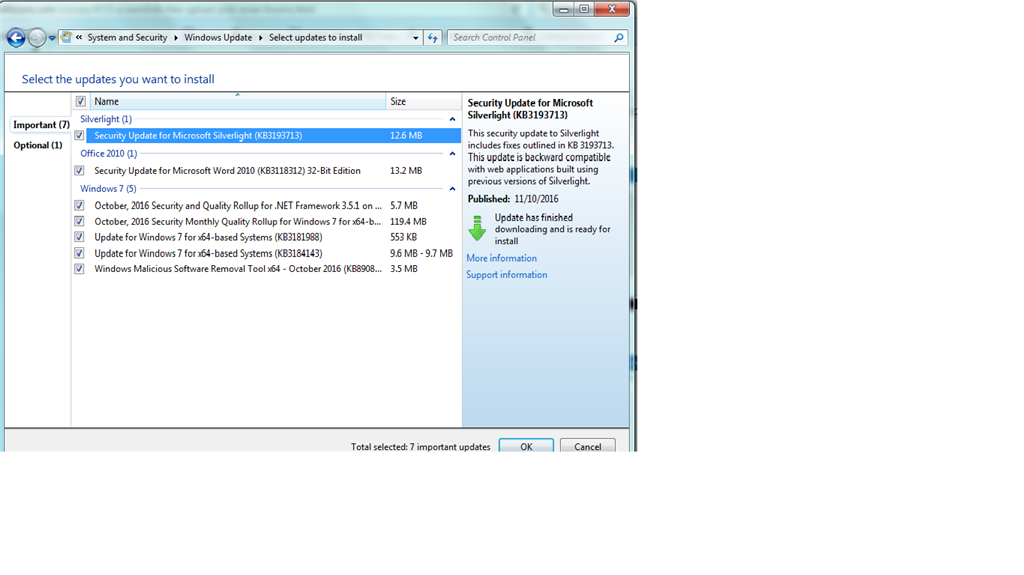Click the magnifier search icon

coord(618,38)
